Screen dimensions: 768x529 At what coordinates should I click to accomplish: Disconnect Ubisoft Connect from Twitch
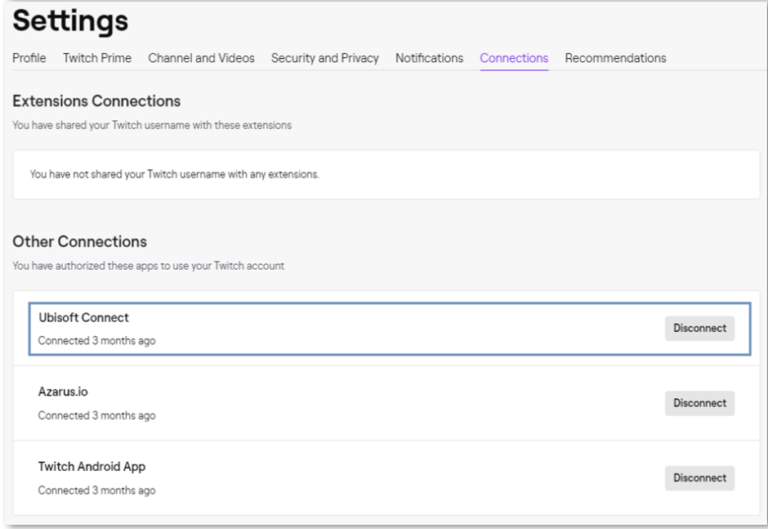[x=699, y=329]
